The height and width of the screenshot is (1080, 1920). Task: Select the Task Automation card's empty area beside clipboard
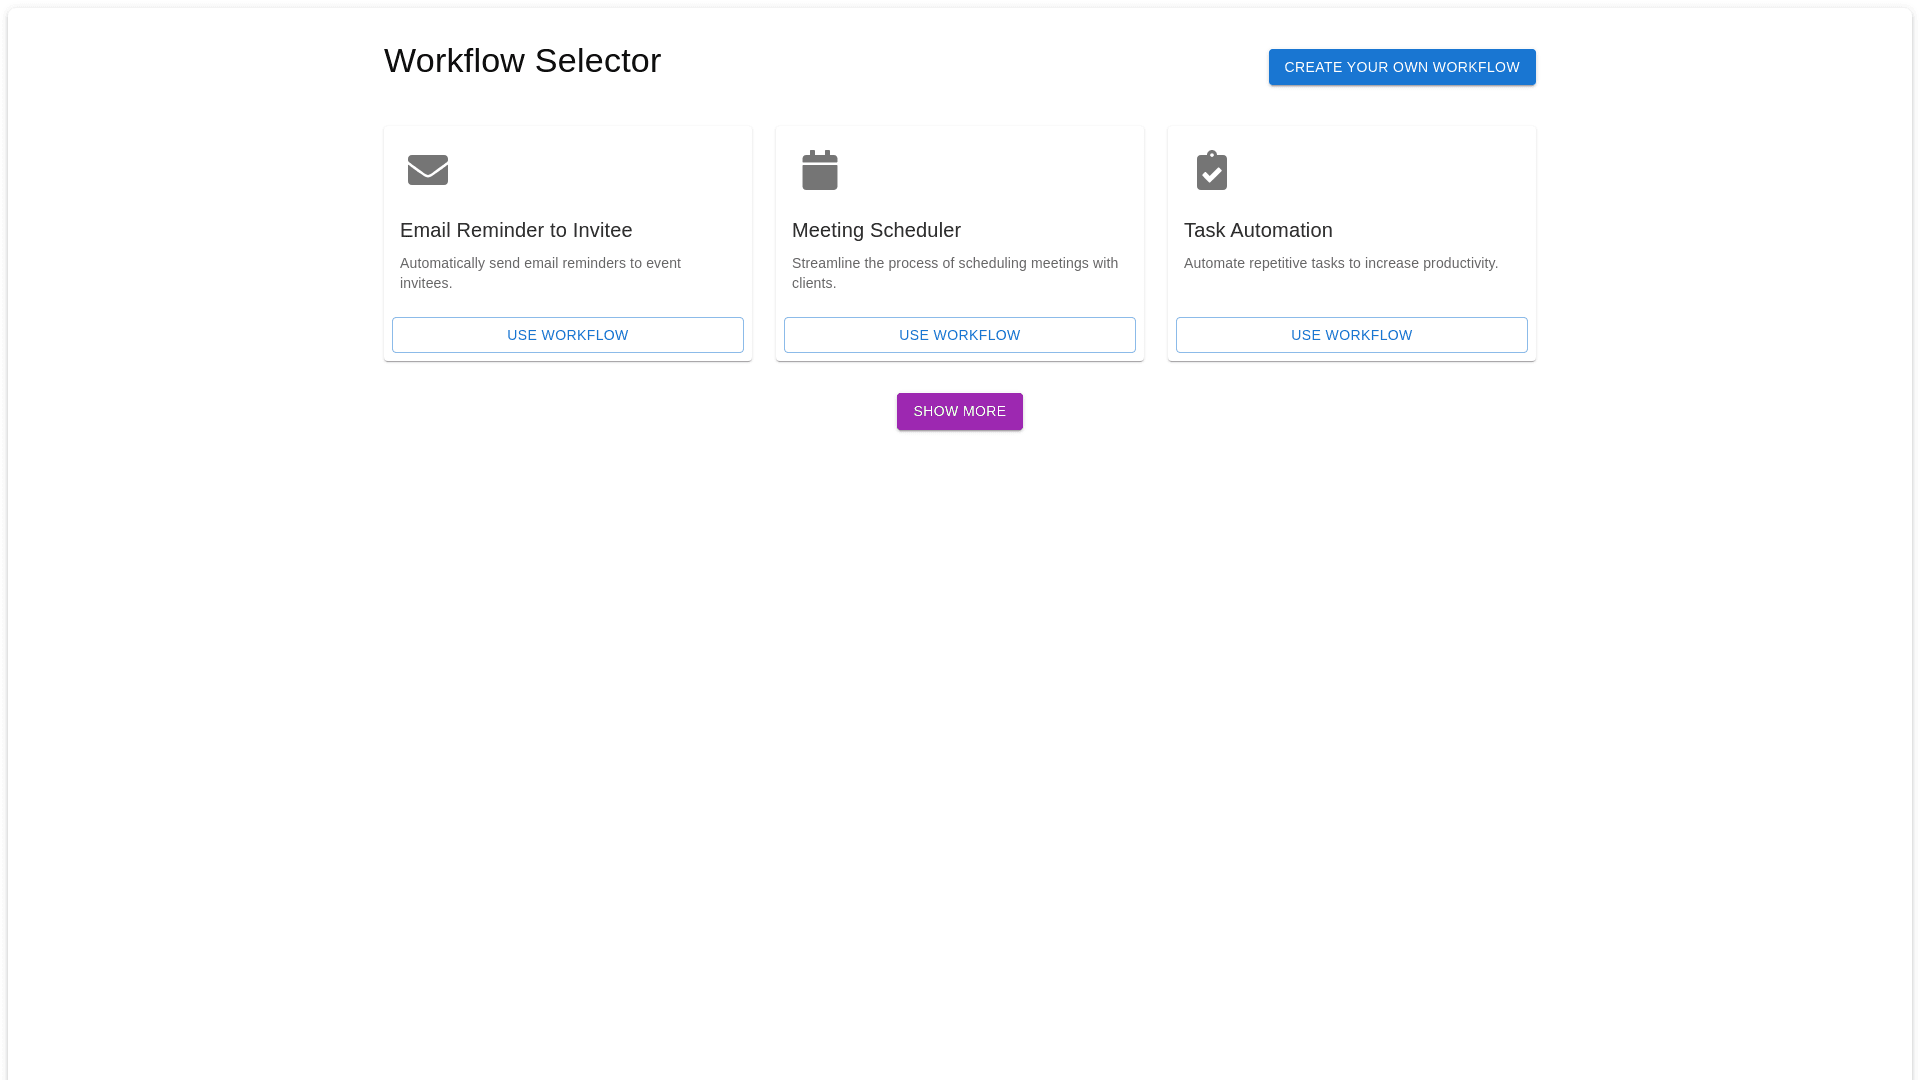1400,170
